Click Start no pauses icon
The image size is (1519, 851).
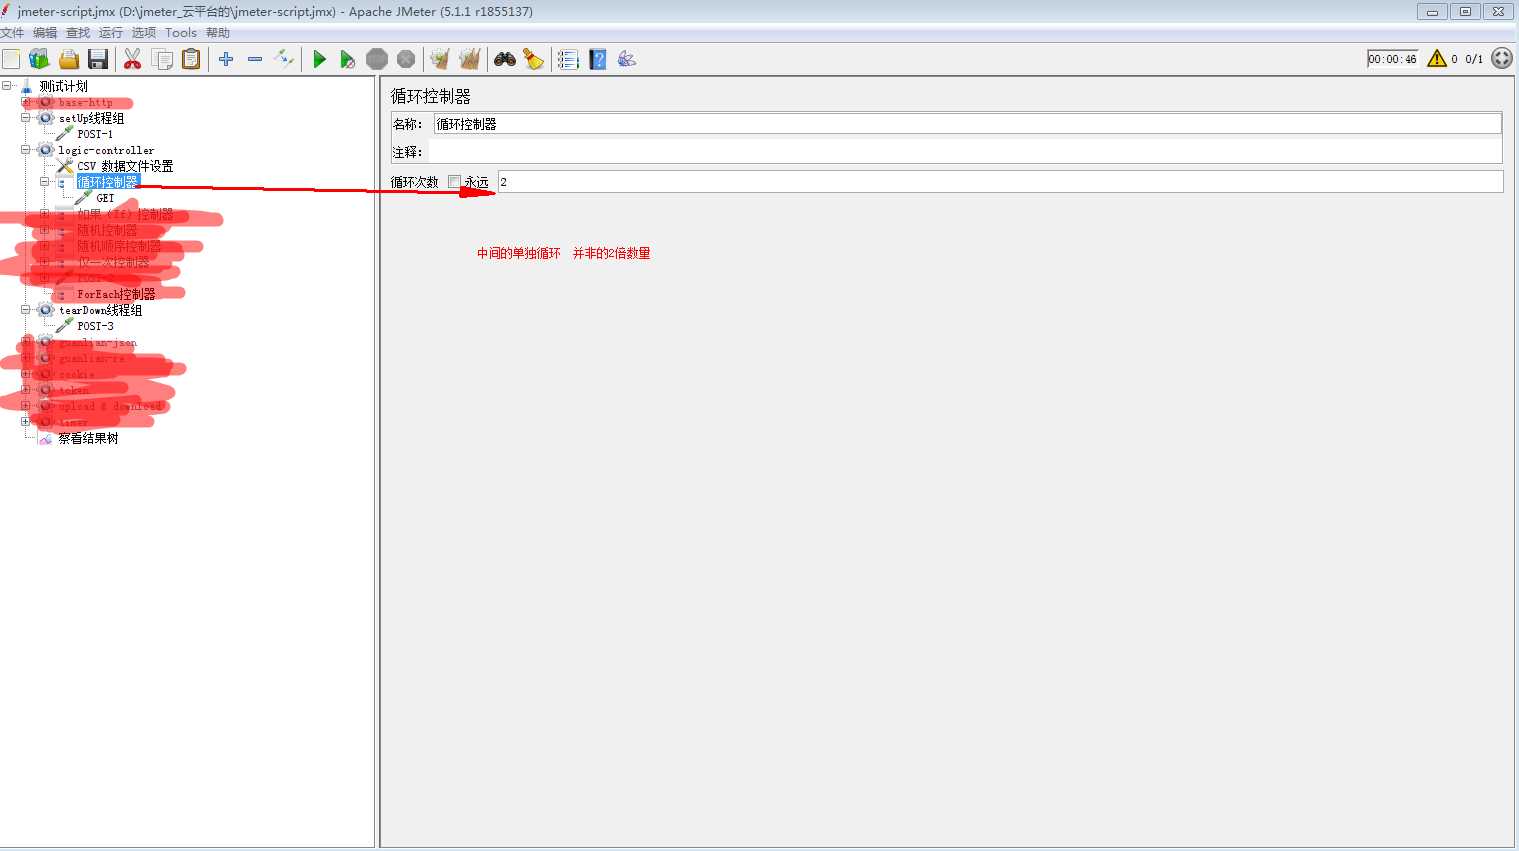[x=347, y=59]
